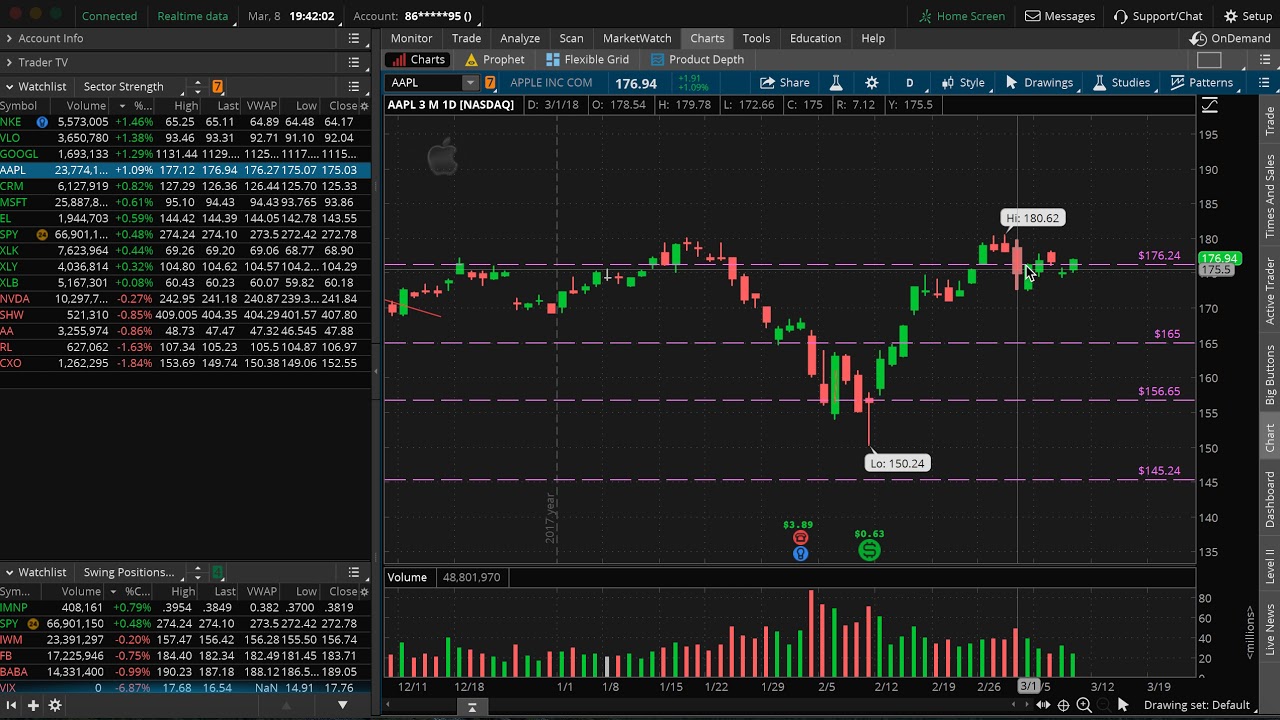Screen dimensions: 1280x720
Task: Open the Prophet subtab
Action: coord(494,60)
